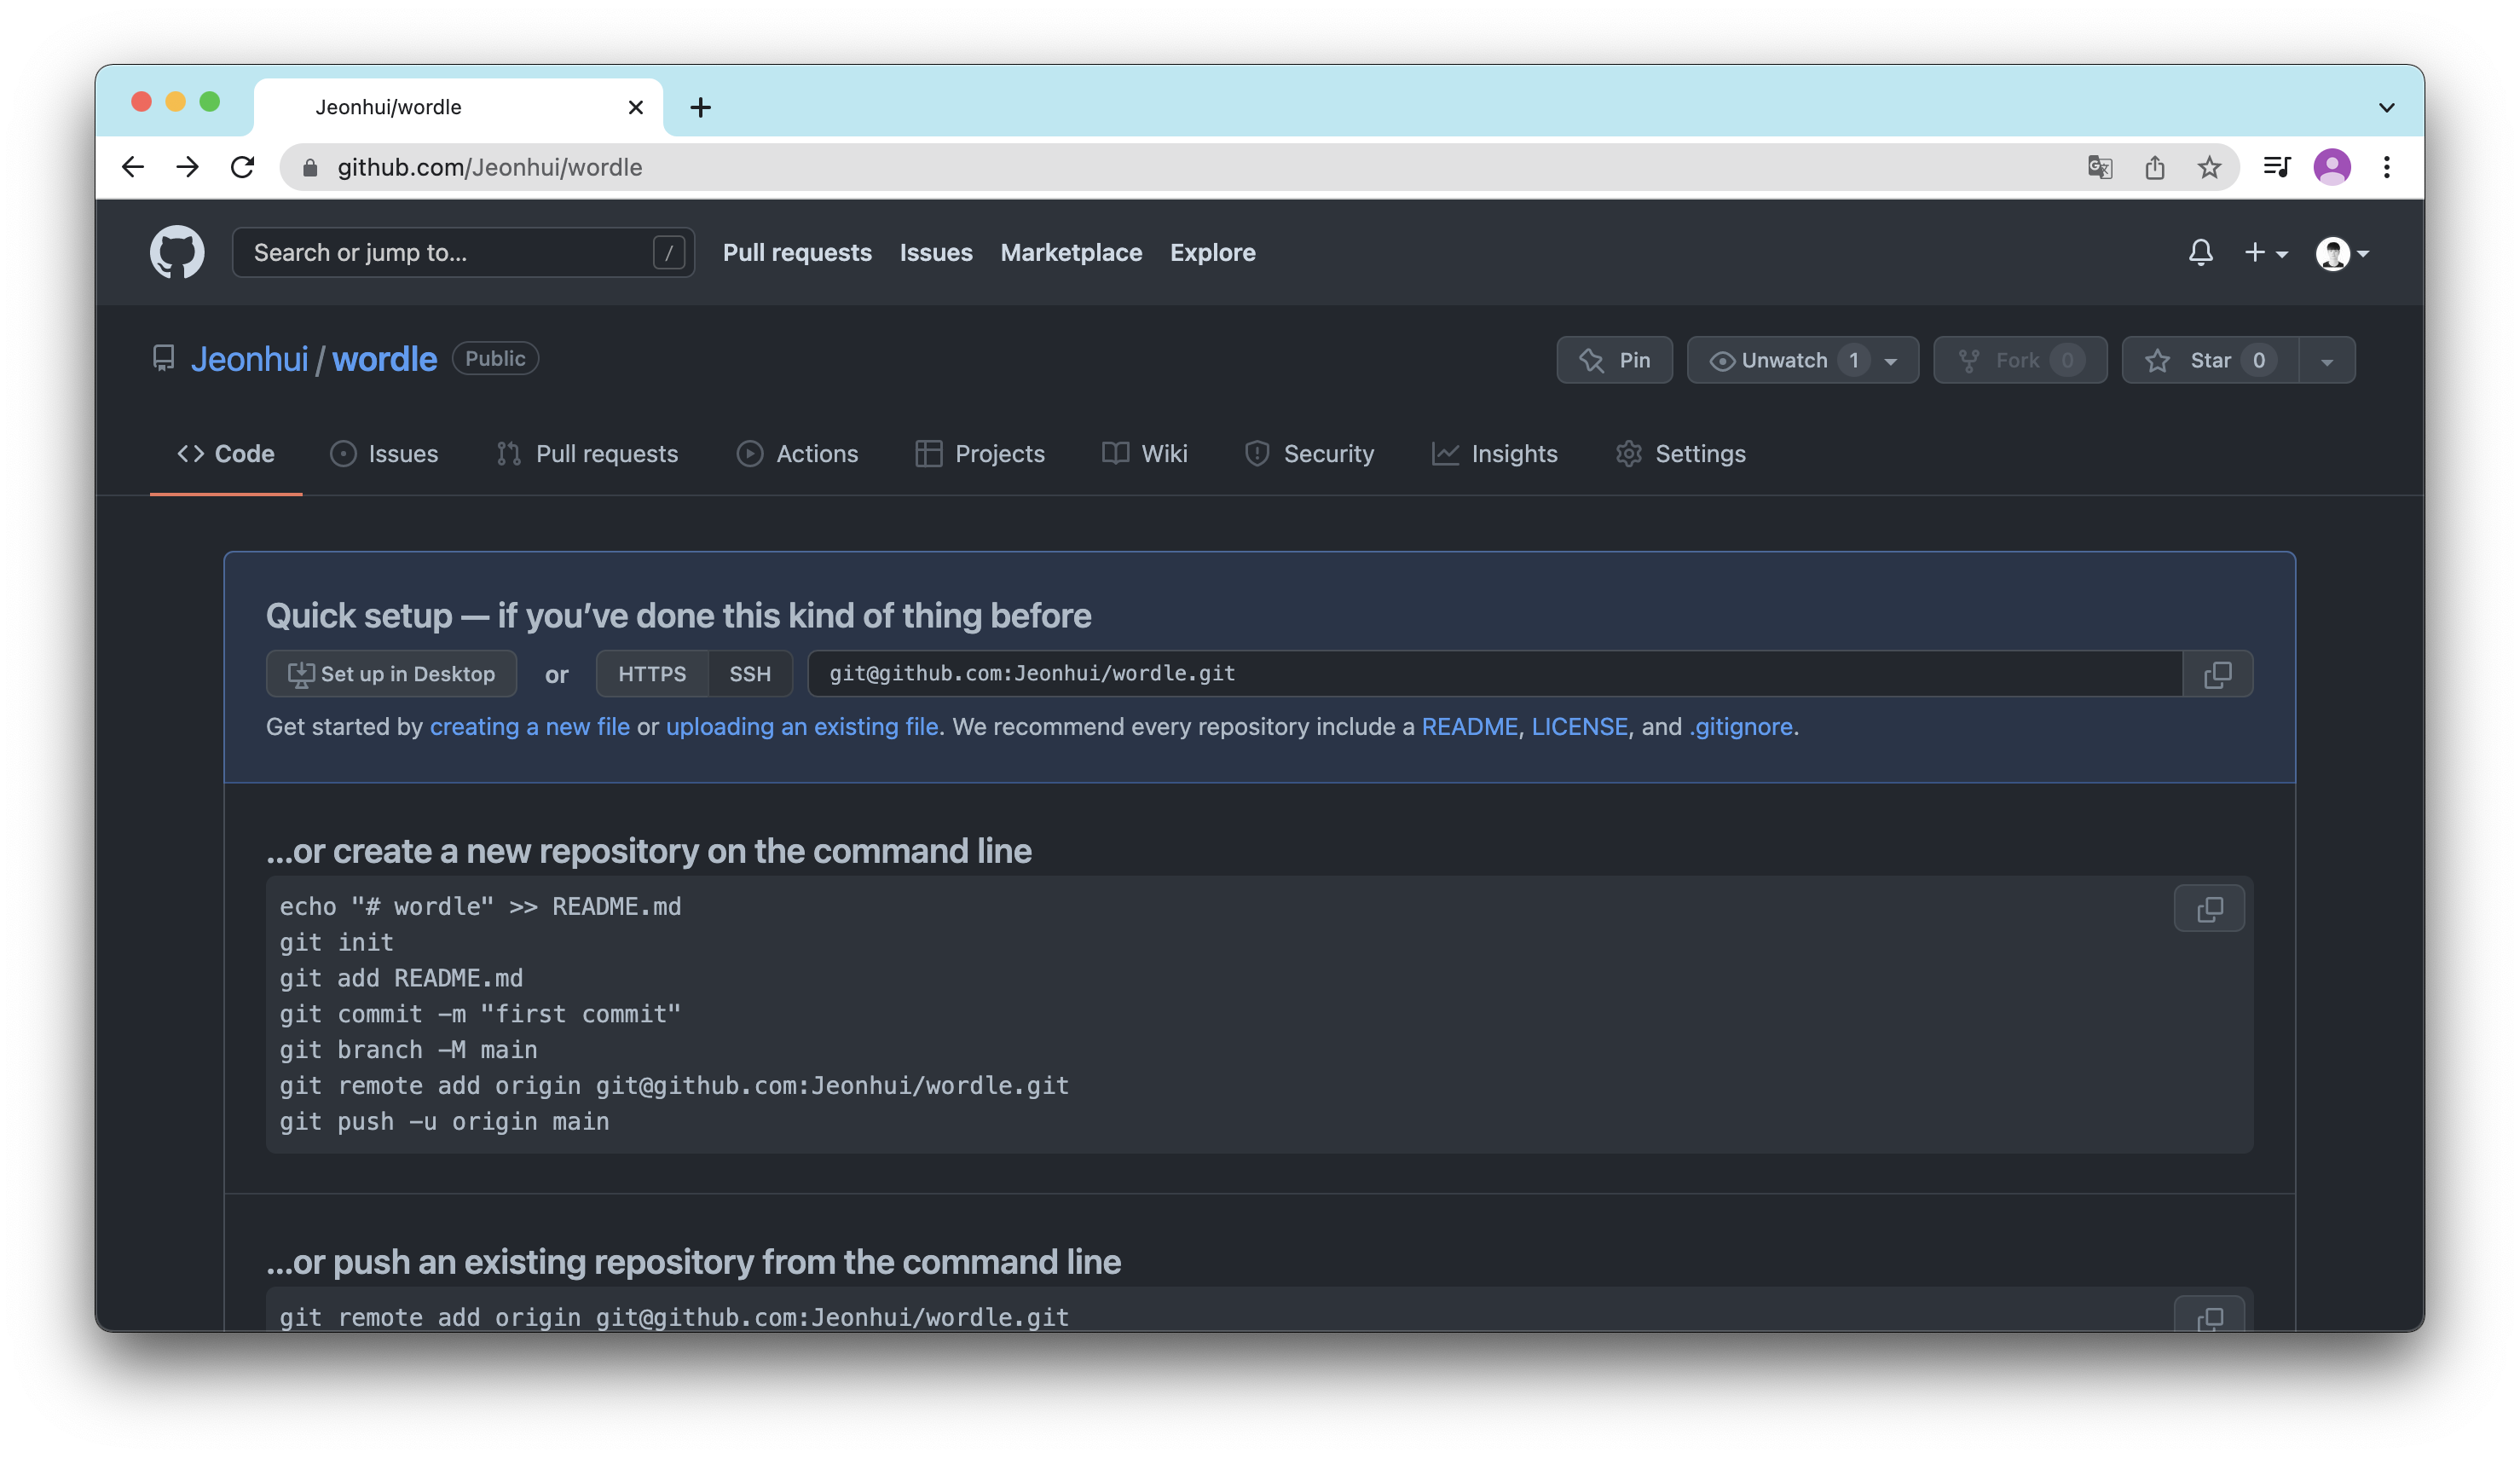Open global Pull requests in header
2520x1458 pixels.
point(797,253)
